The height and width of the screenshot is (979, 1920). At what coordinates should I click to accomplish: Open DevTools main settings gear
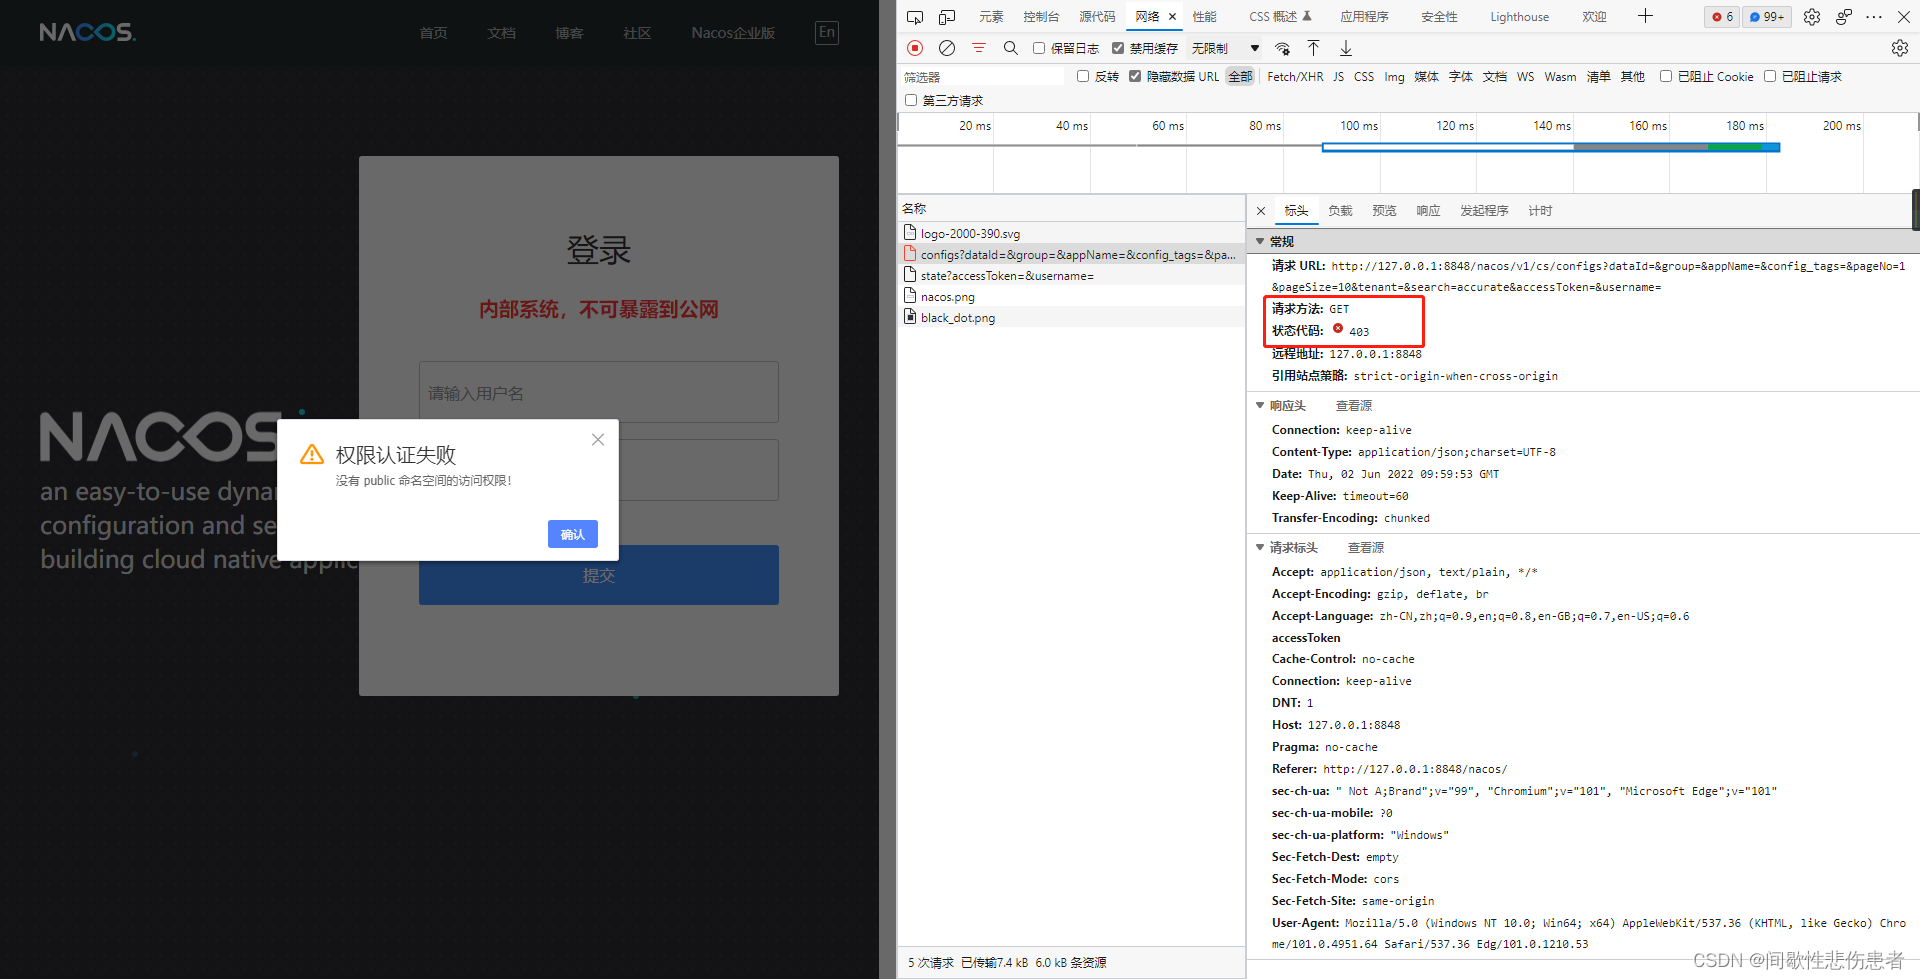point(1812,17)
